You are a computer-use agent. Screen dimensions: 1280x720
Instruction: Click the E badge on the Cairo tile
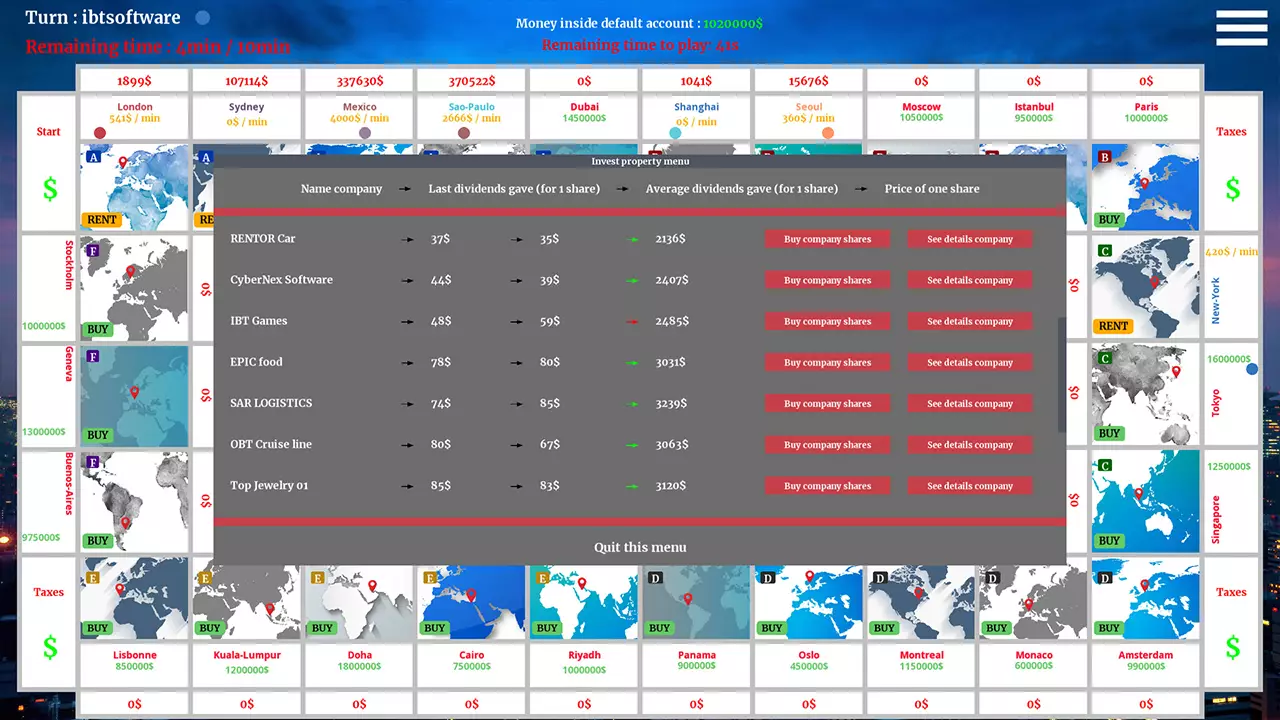click(428, 578)
